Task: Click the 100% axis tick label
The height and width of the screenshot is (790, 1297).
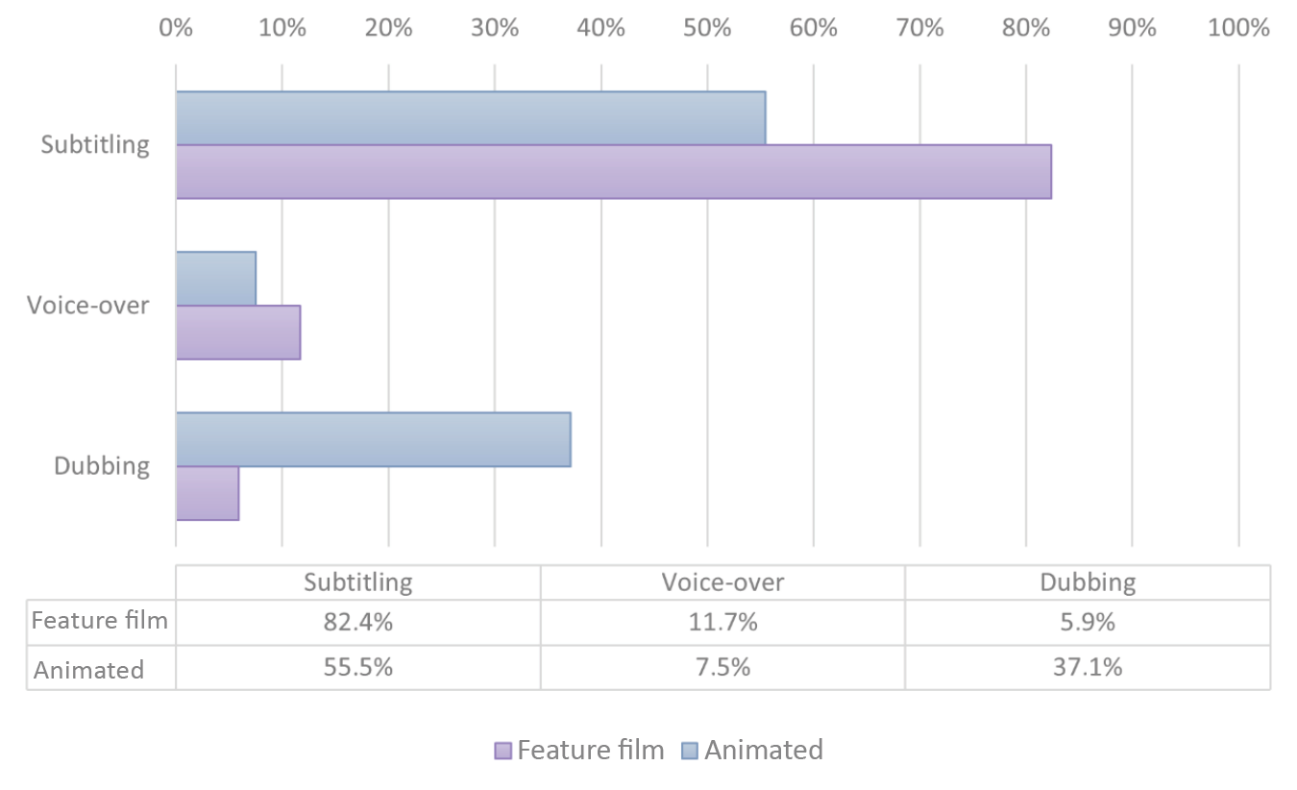Action: [1238, 28]
